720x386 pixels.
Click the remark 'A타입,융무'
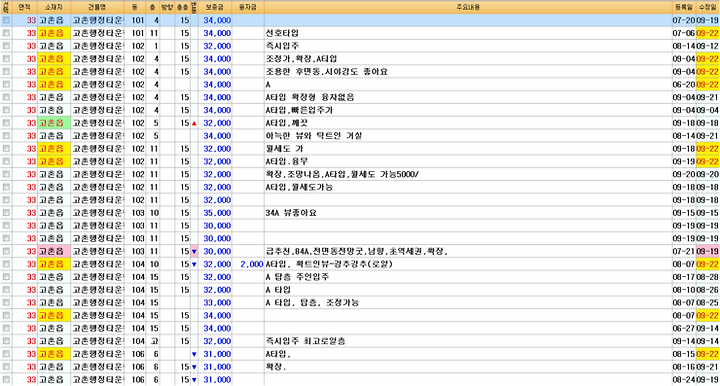pos(287,162)
